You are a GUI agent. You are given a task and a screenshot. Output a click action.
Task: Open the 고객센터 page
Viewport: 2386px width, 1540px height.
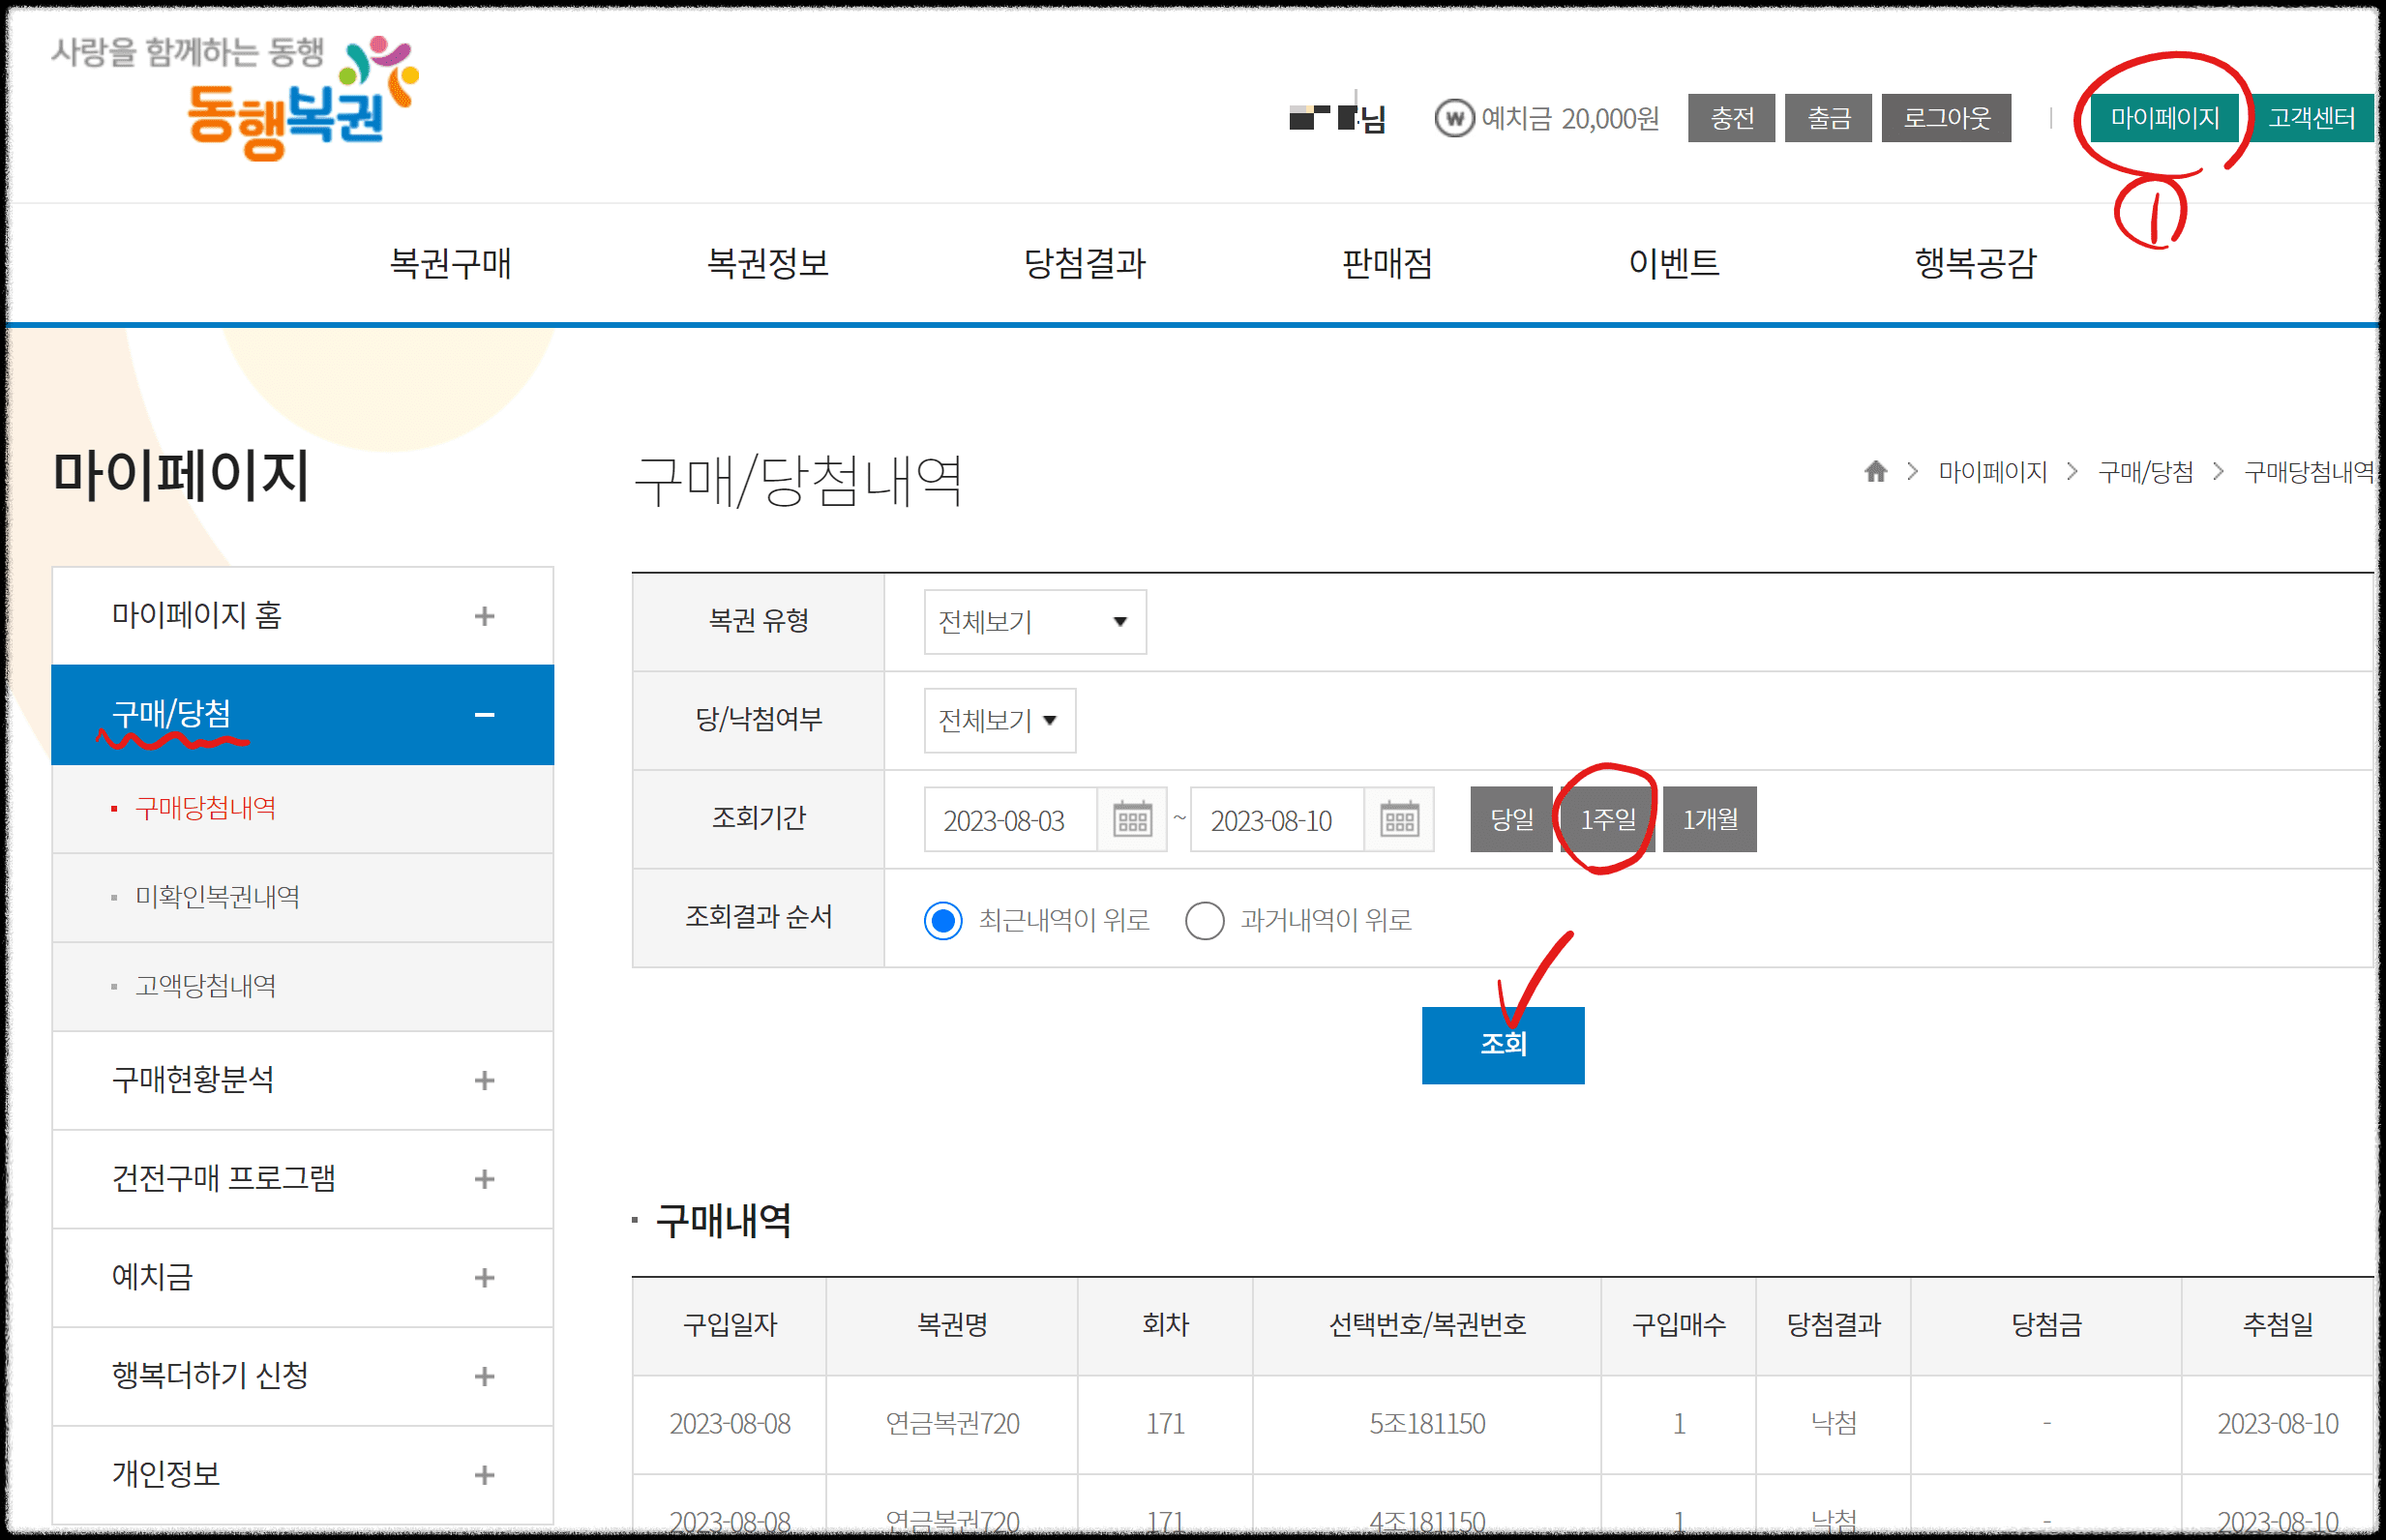tap(2311, 118)
